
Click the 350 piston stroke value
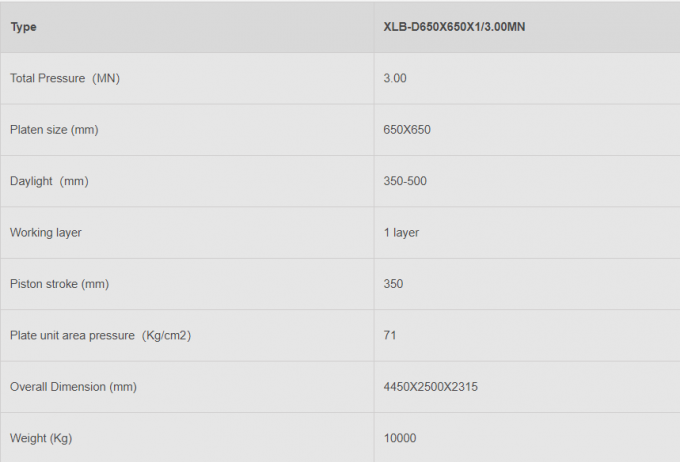click(x=393, y=284)
